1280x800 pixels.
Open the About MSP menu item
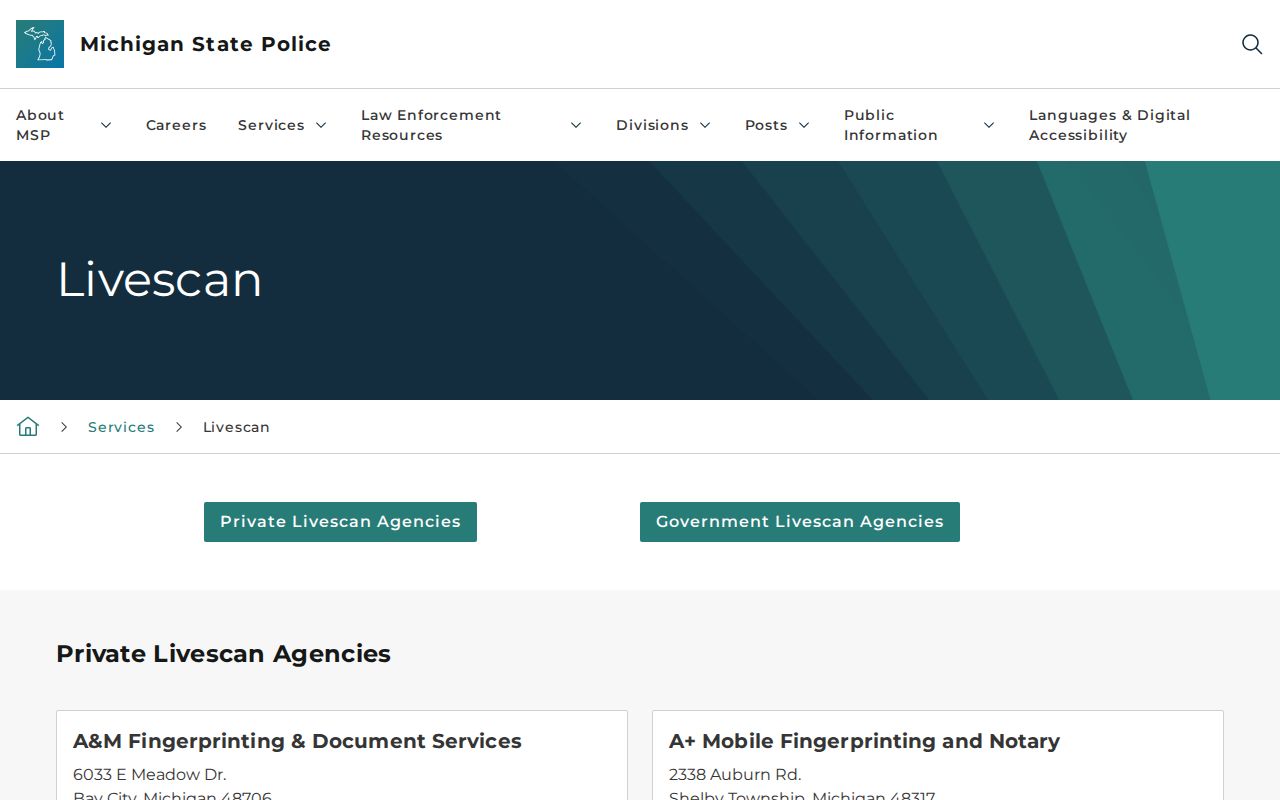click(x=40, y=125)
